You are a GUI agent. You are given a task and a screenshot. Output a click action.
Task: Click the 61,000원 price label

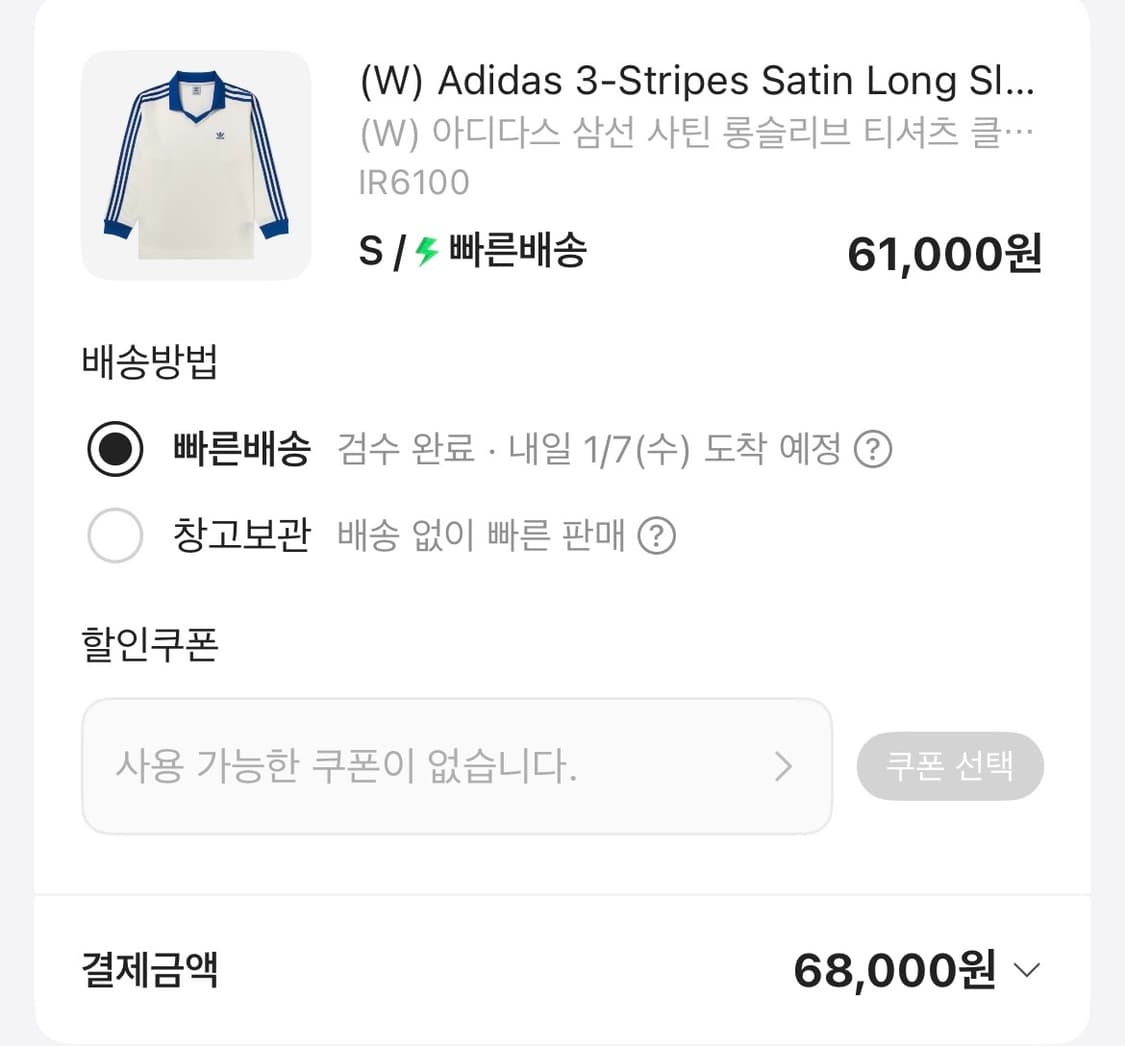(941, 253)
